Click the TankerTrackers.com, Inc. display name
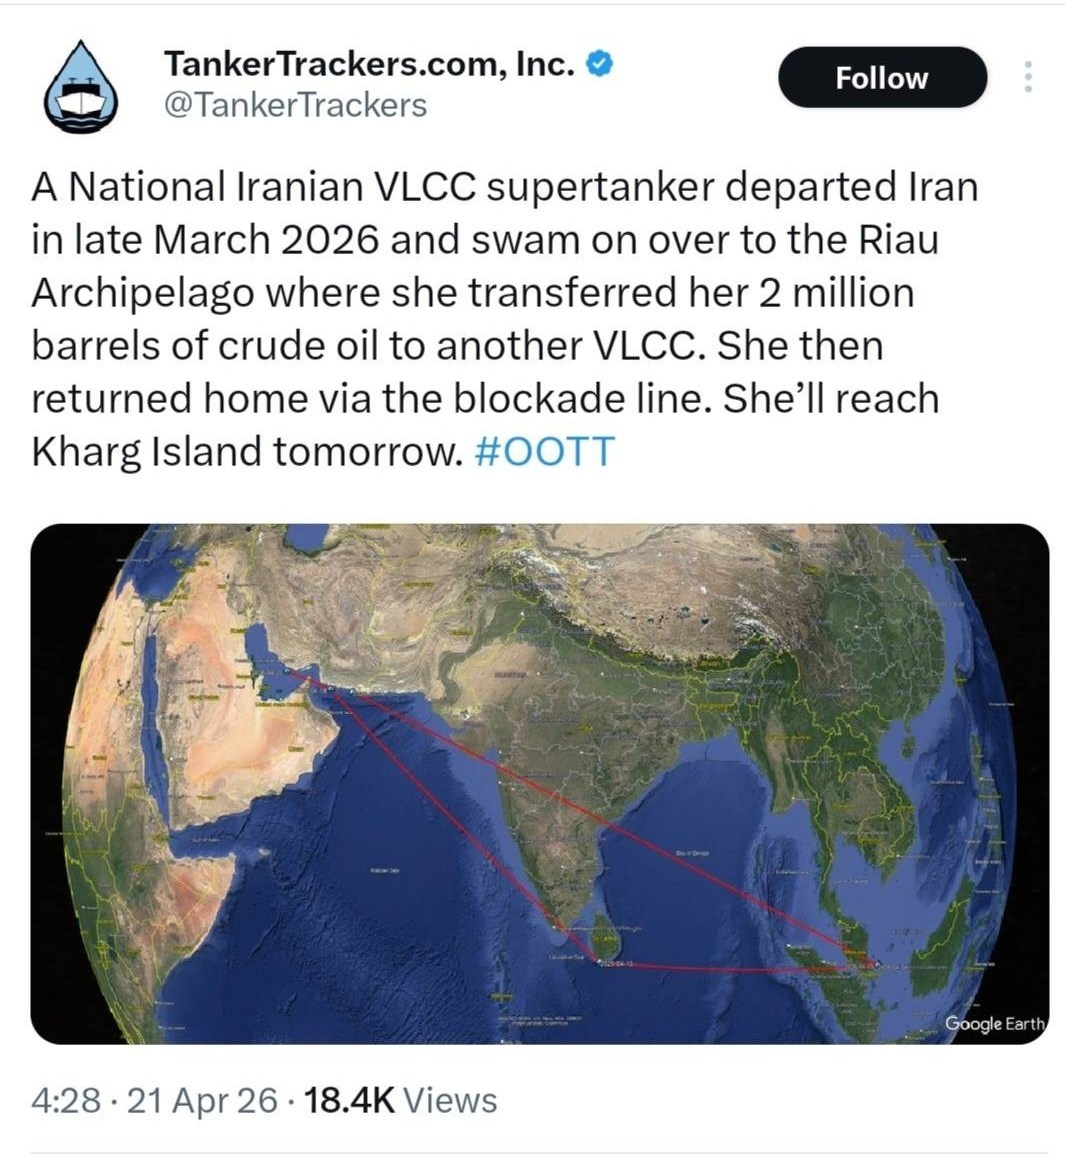The height and width of the screenshot is (1156, 1065). coord(369,65)
